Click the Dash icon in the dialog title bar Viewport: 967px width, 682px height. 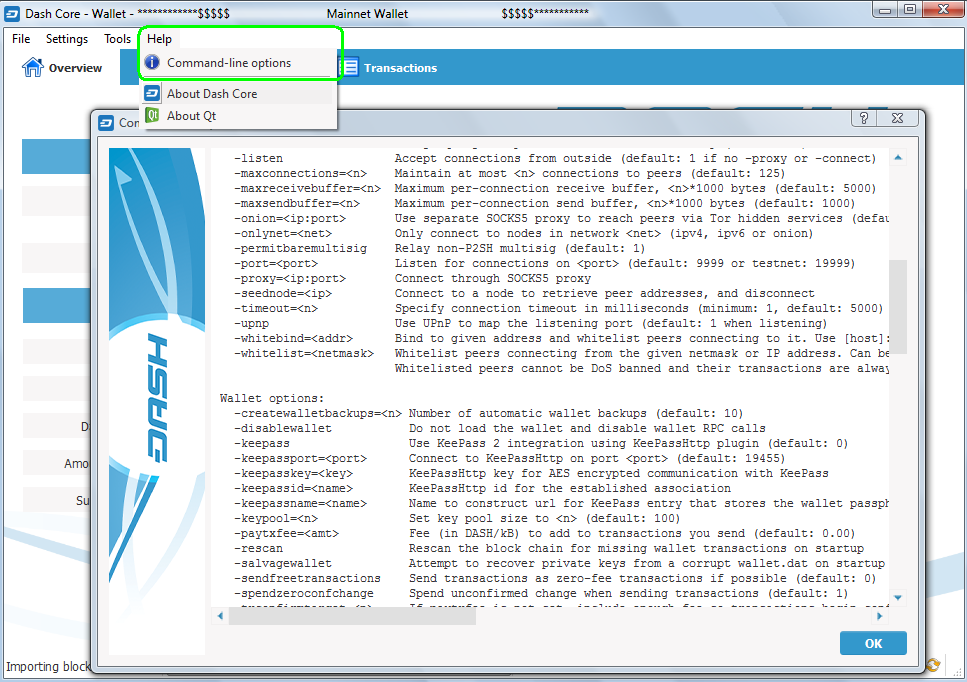(106, 123)
